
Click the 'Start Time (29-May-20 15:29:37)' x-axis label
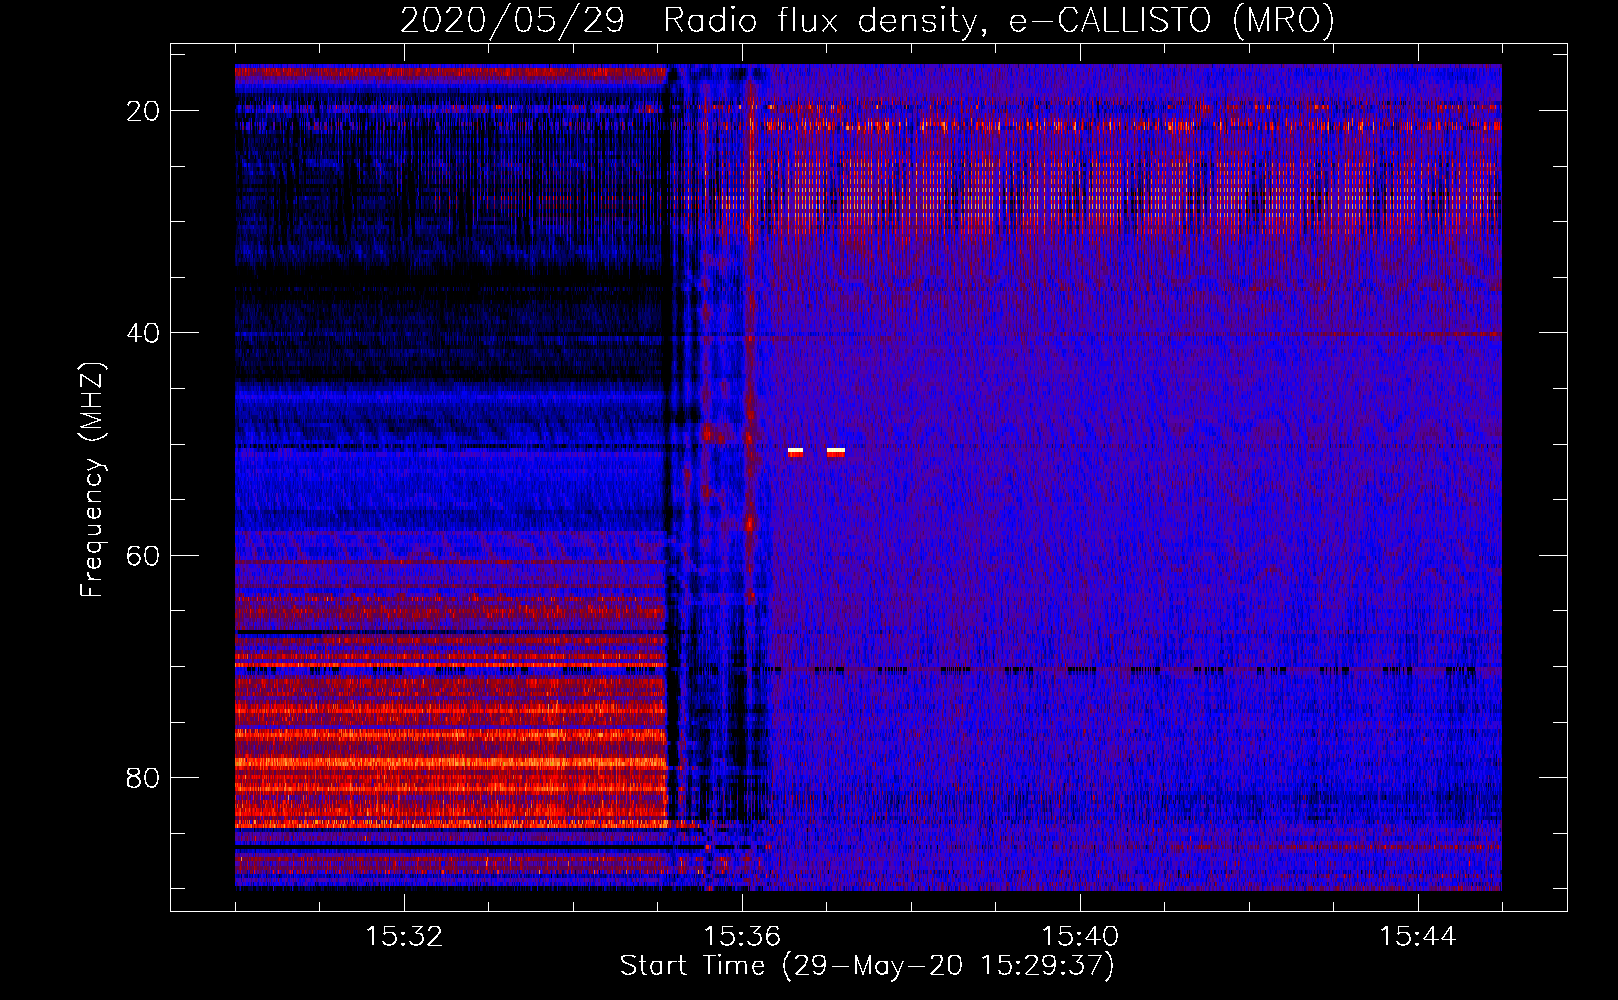coord(867,966)
